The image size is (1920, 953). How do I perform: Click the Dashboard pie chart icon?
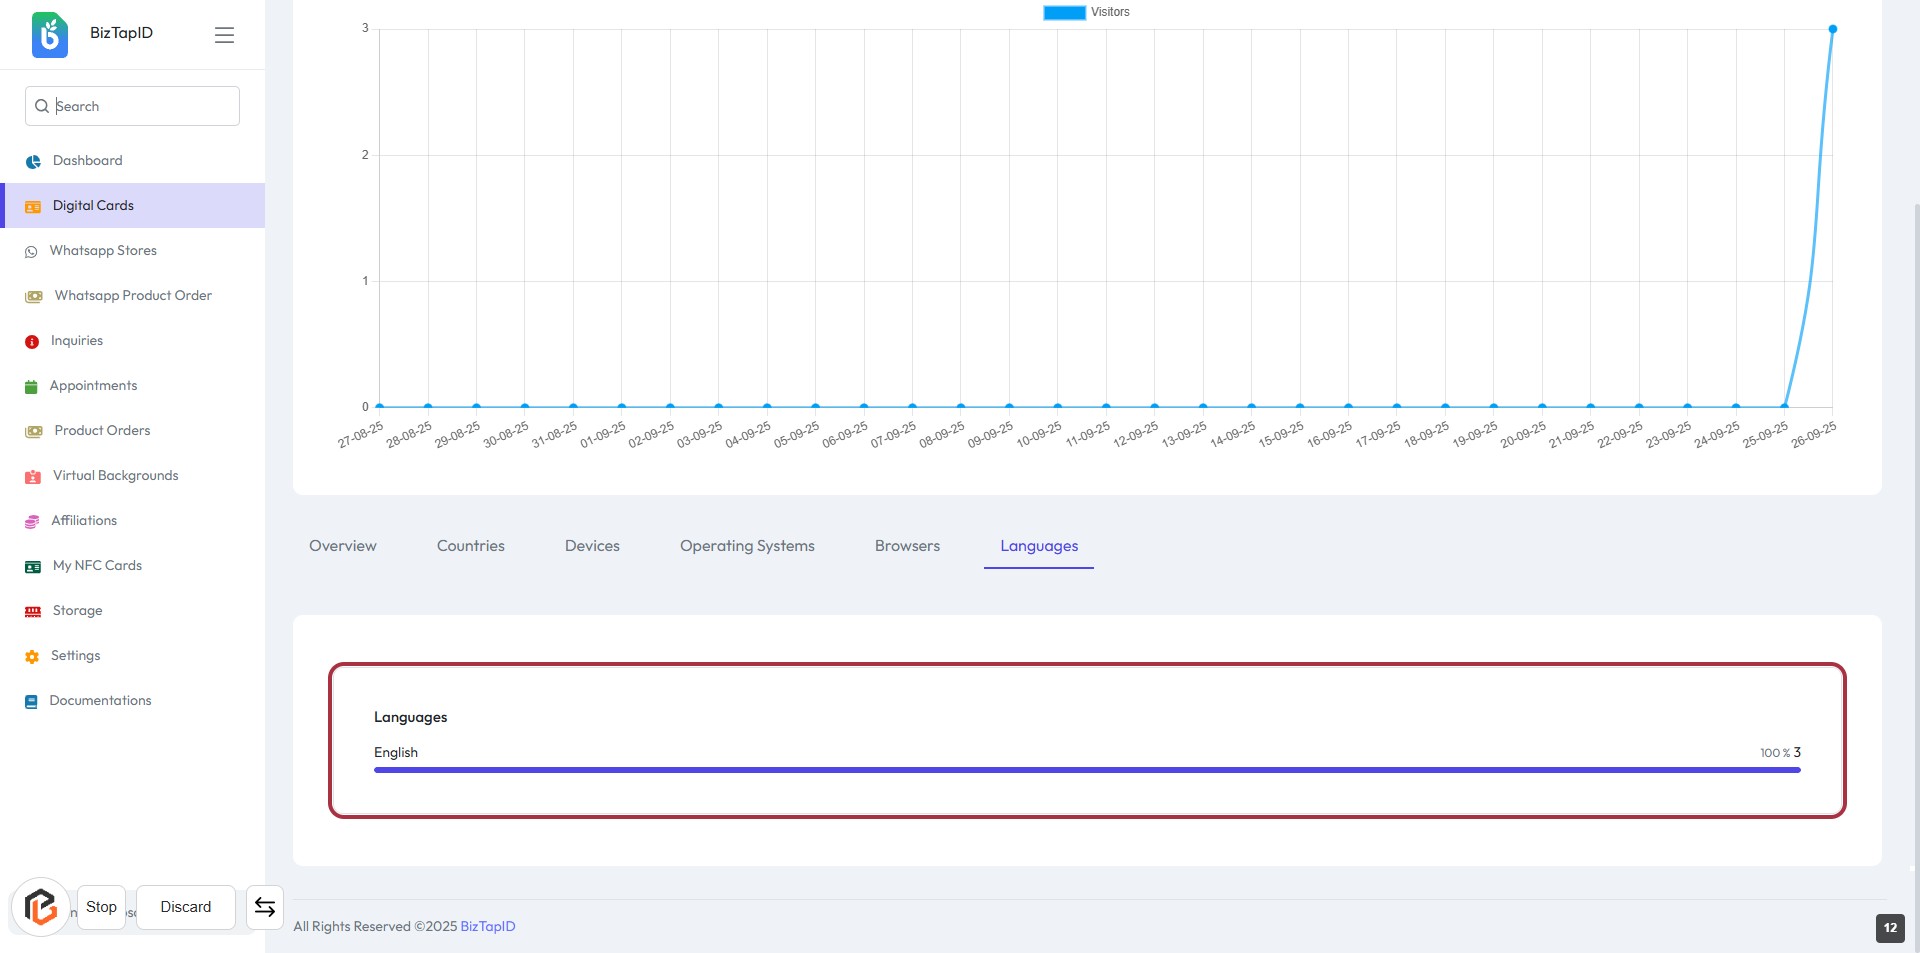click(x=33, y=161)
